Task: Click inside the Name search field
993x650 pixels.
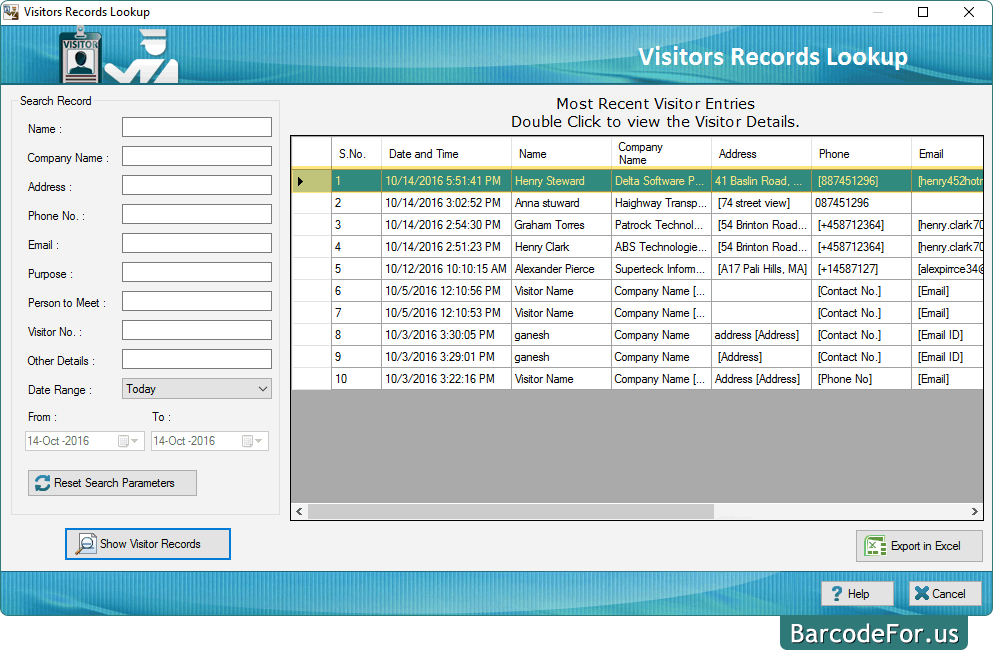Action: (x=196, y=127)
